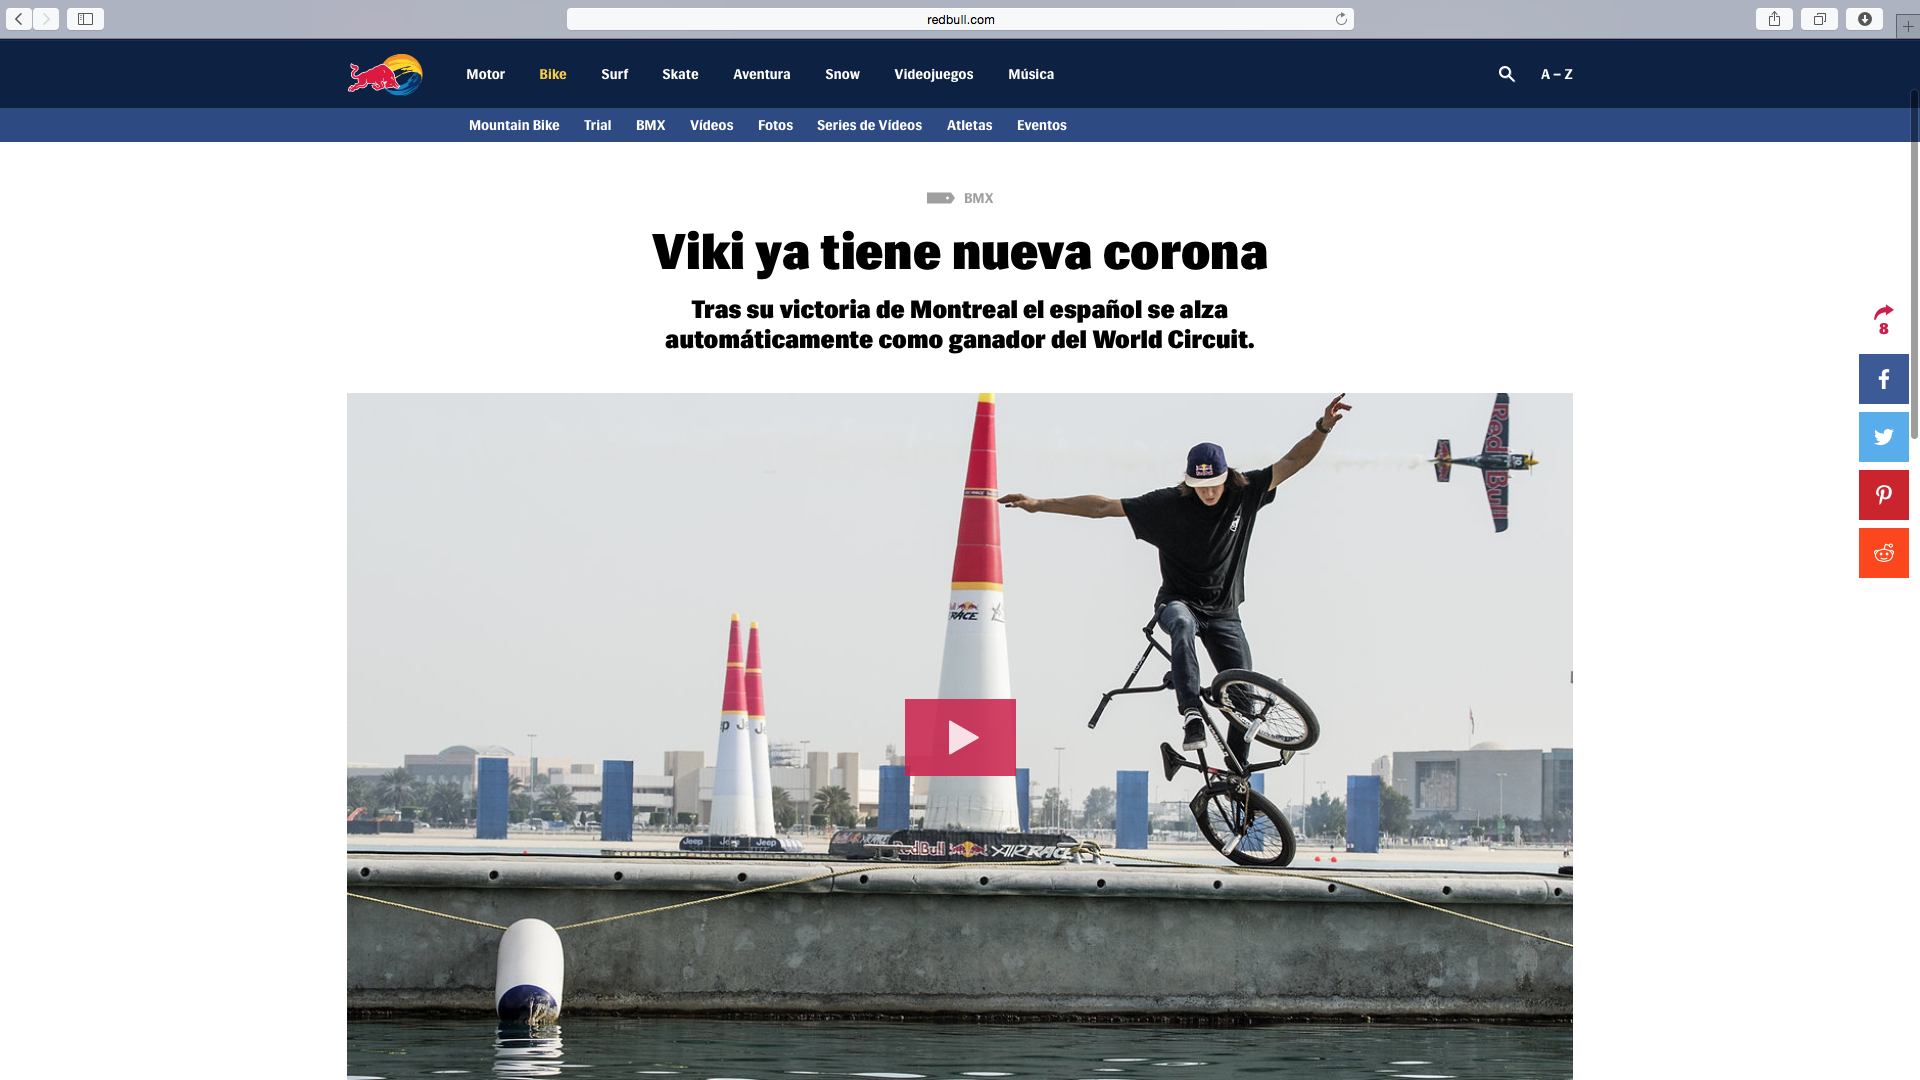Share article on Twitter

click(1883, 437)
